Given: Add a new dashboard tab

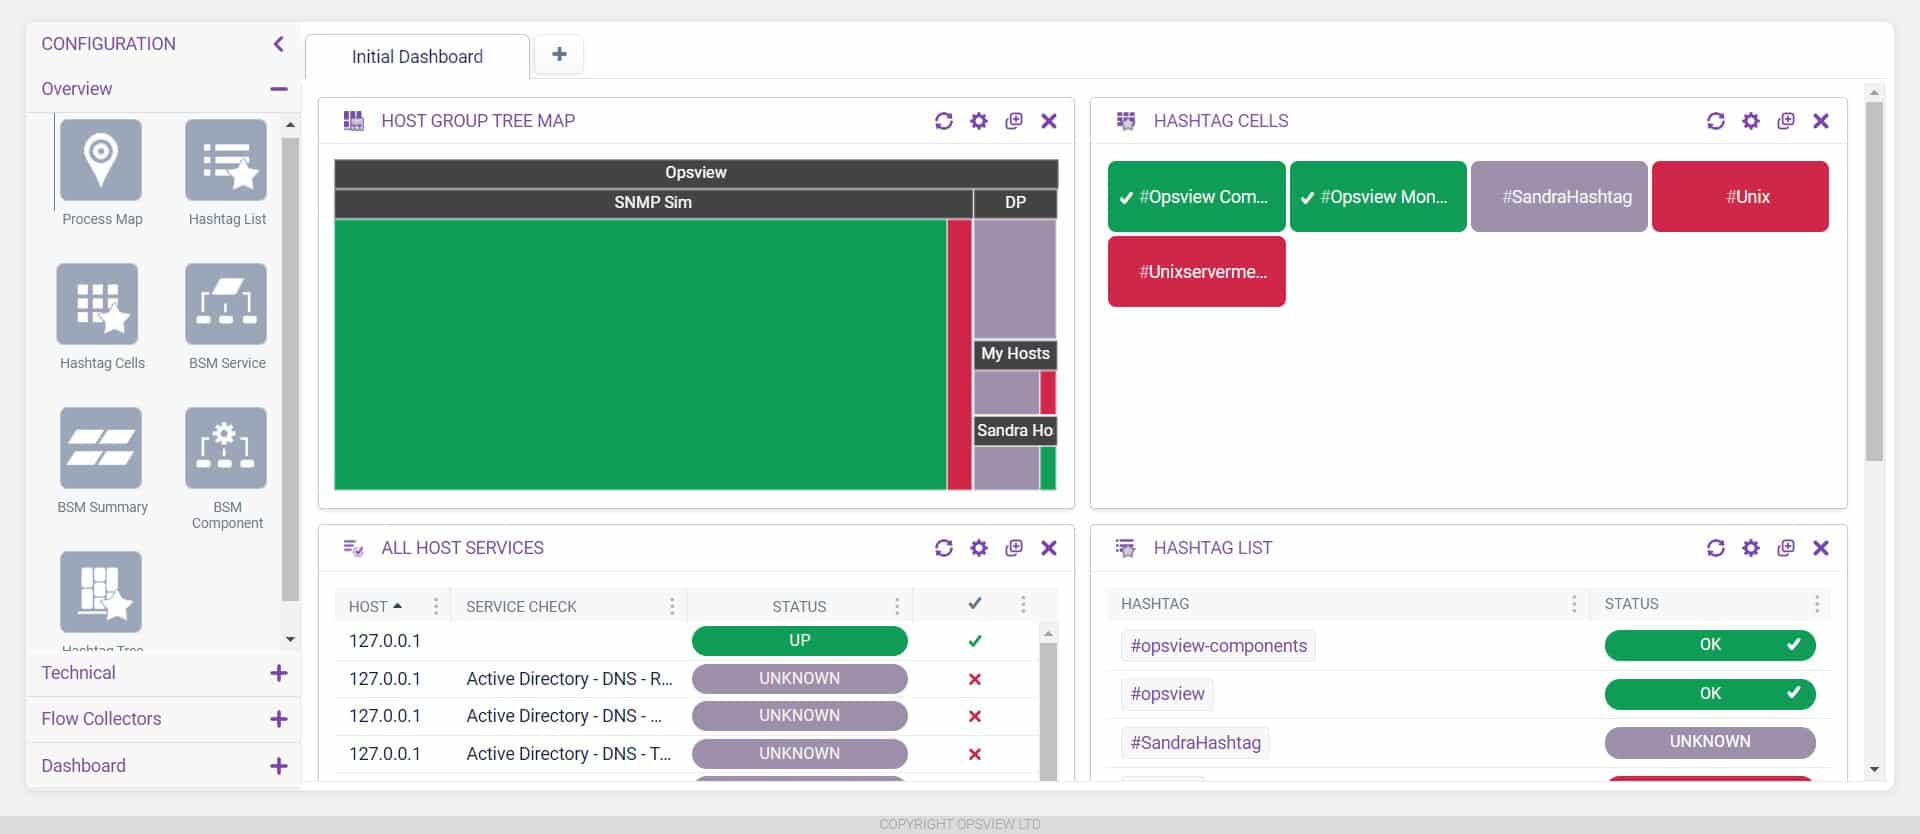Looking at the screenshot, I should tap(560, 54).
